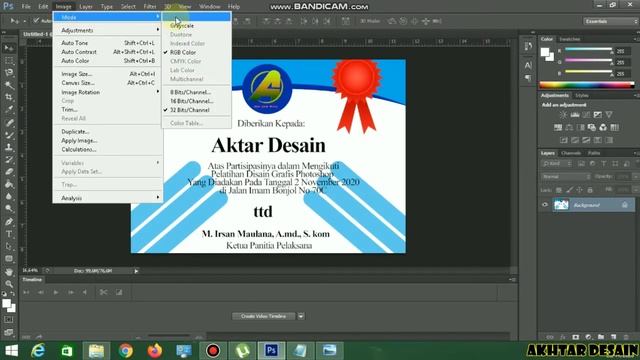This screenshot has height=360, width=640.
Task: Select the Hand tool
Action: click(9, 271)
